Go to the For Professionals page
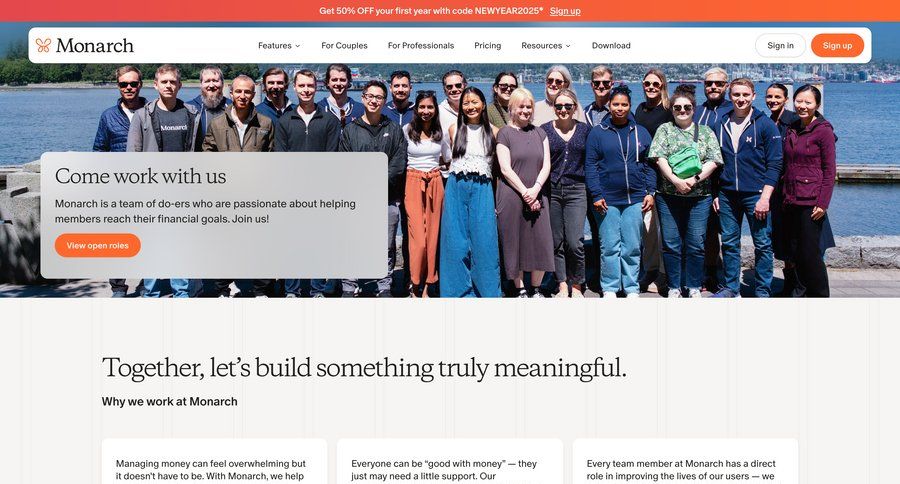 pyautogui.click(x=421, y=45)
